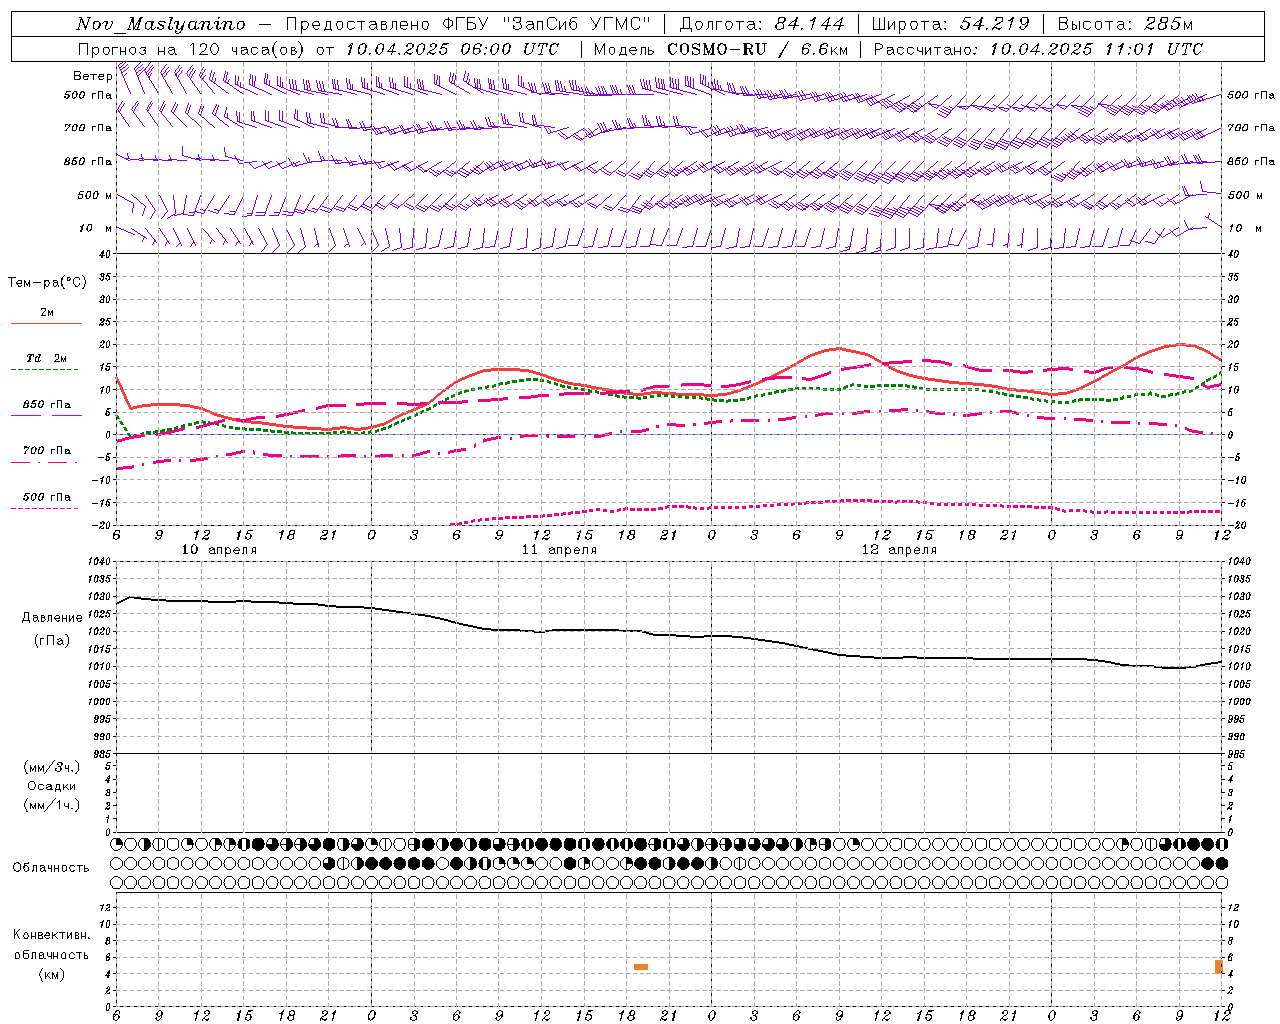Select the 10.04.2025 06:00 UTC start time
Image resolution: width=1280 pixels, height=1024 pixels.
(452, 49)
